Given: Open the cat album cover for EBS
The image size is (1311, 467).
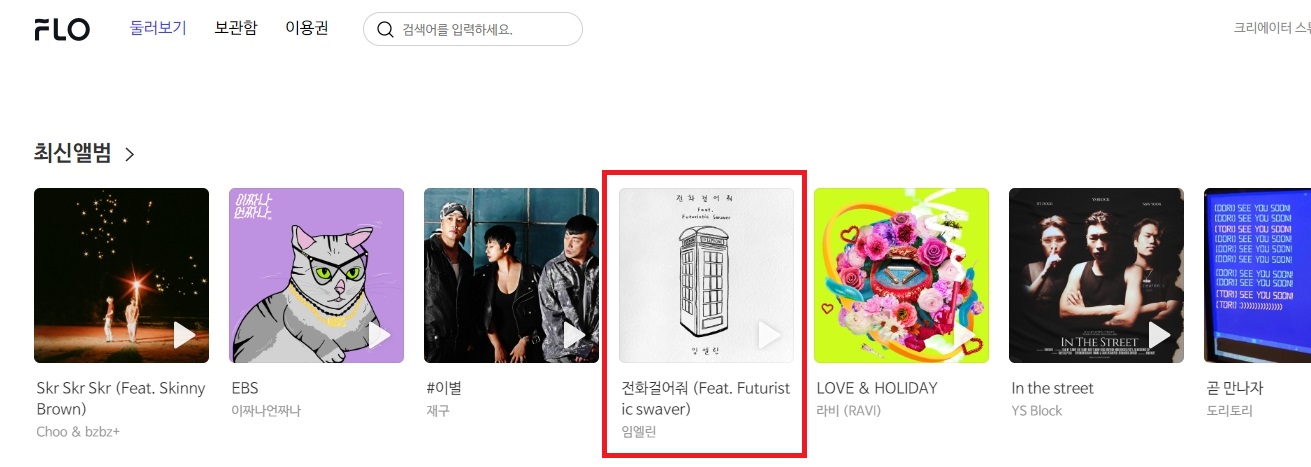Looking at the screenshot, I should (316, 275).
